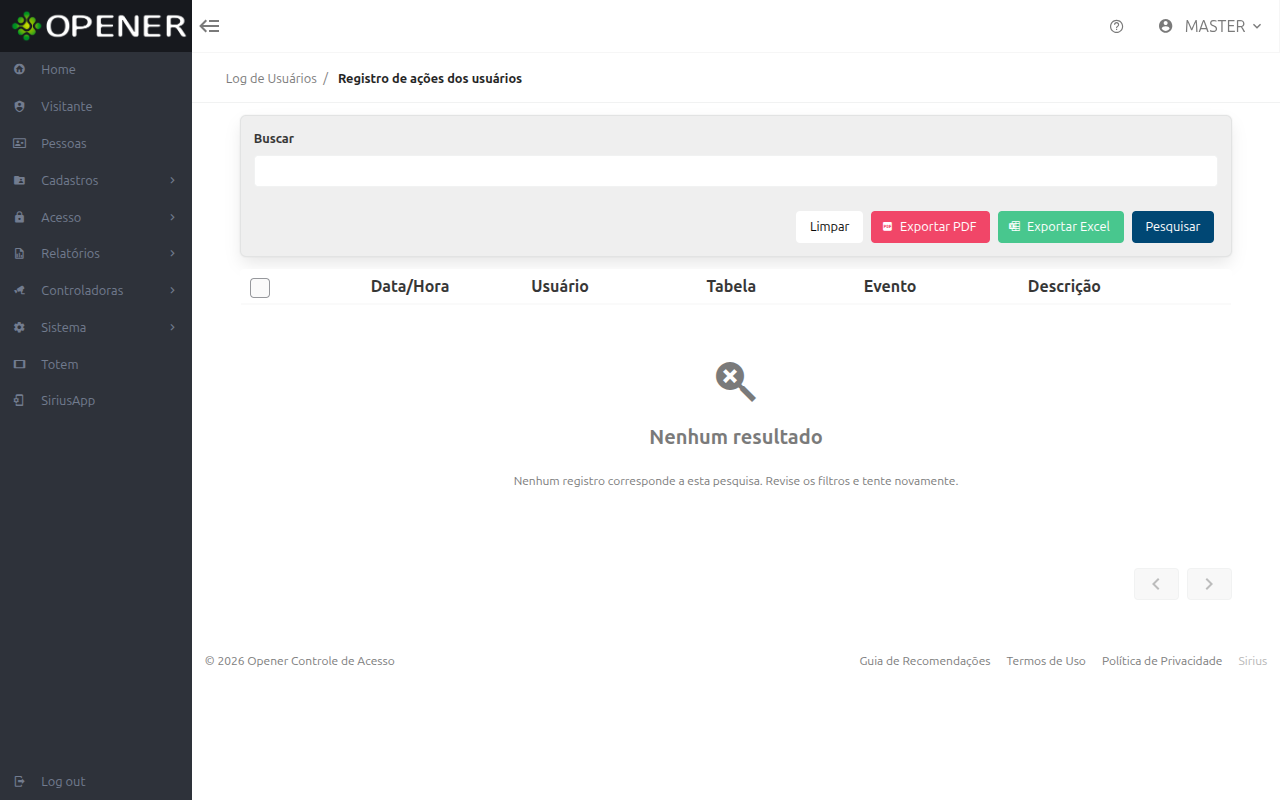Collapse the sidebar with the arrow icon
The height and width of the screenshot is (800, 1280).
[x=209, y=26]
